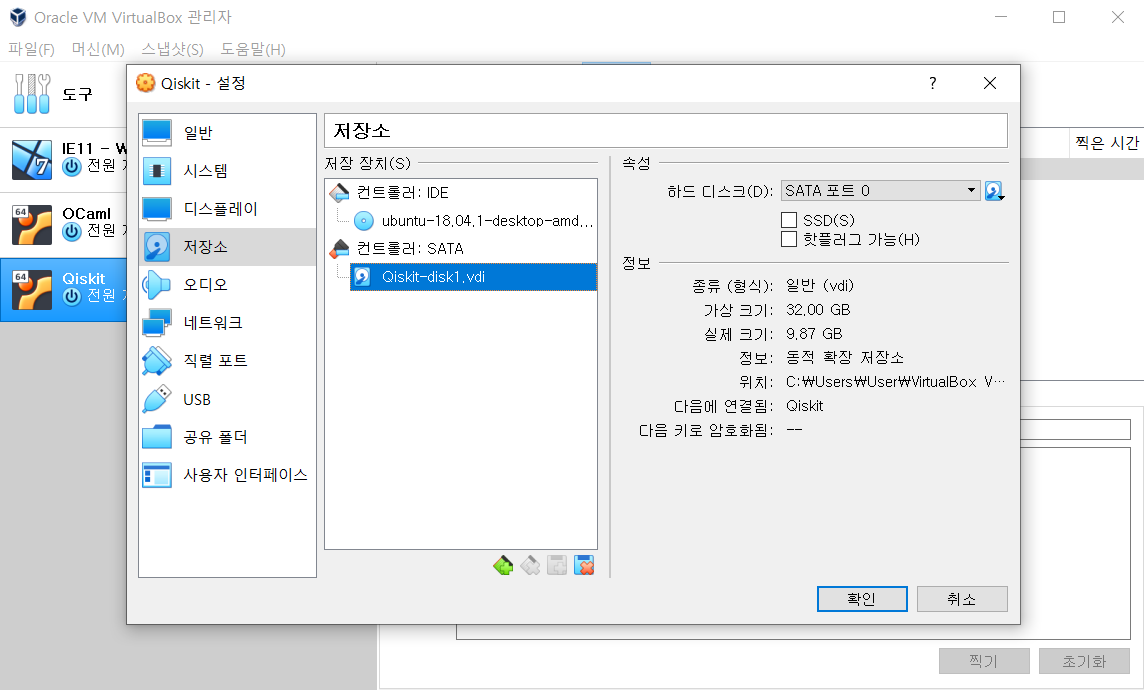Open the 사용자 인터페이스 settings category
Viewport: 1144px width, 690px height.
tap(227, 475)
